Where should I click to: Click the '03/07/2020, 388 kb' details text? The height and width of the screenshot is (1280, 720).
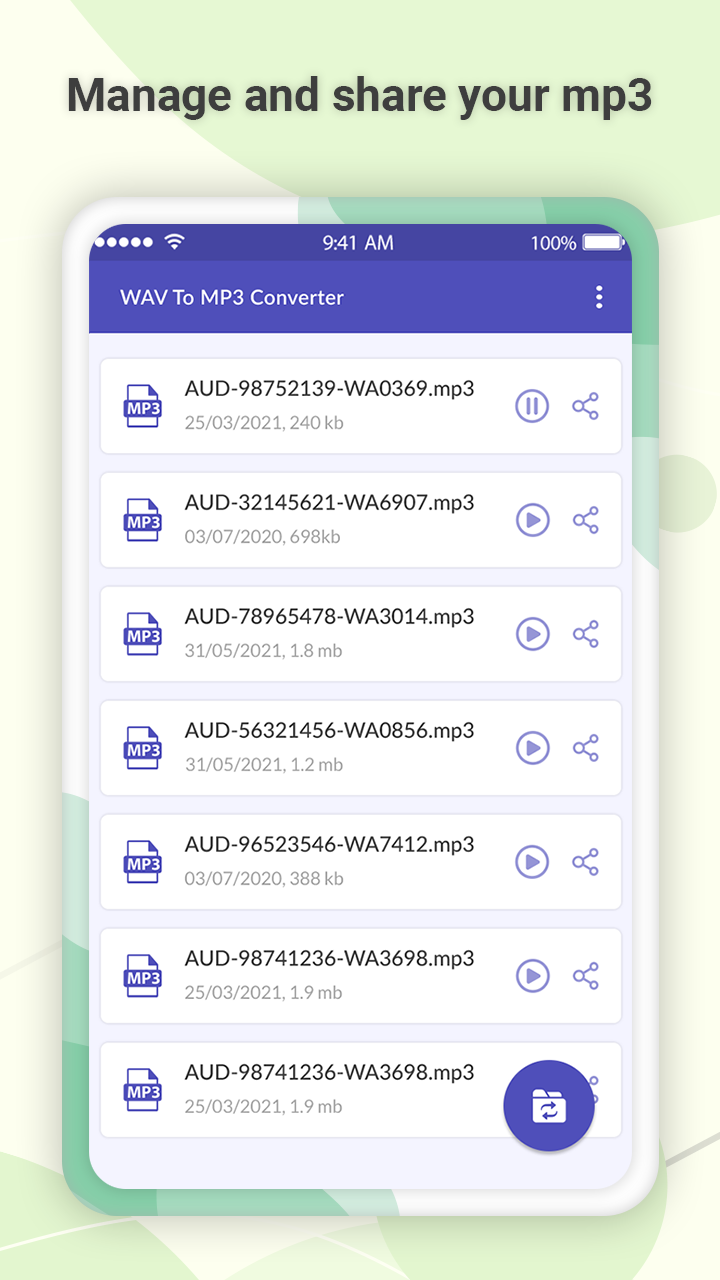tap(264, 879)
